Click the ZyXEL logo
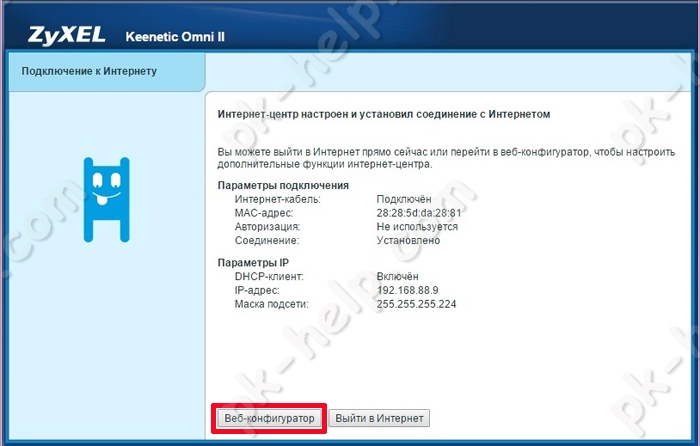Image resolution: width=700 pixels, height=446 pixels. [x=67, y=35]
